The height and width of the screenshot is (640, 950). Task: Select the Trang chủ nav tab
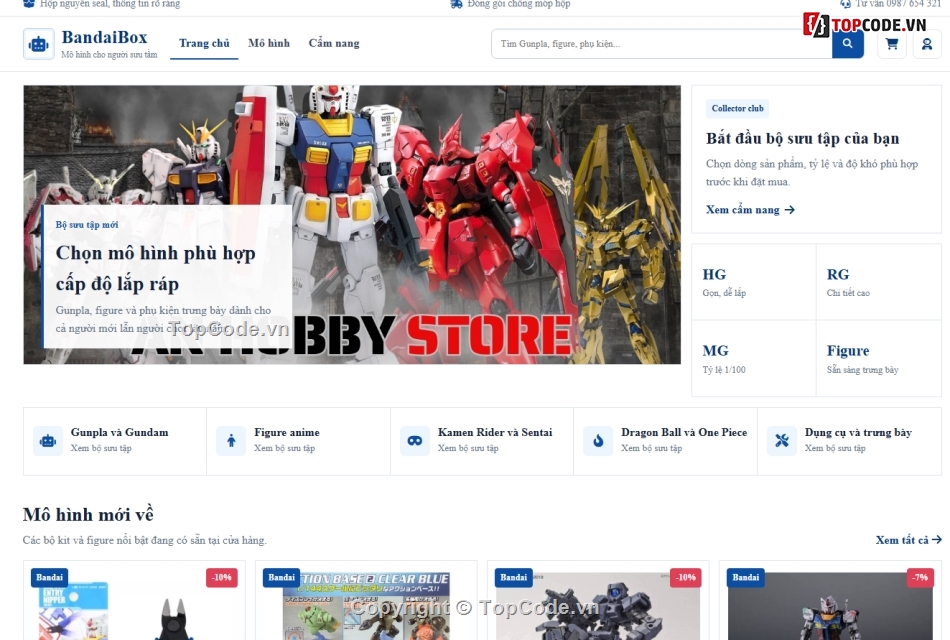click(204, 43)
